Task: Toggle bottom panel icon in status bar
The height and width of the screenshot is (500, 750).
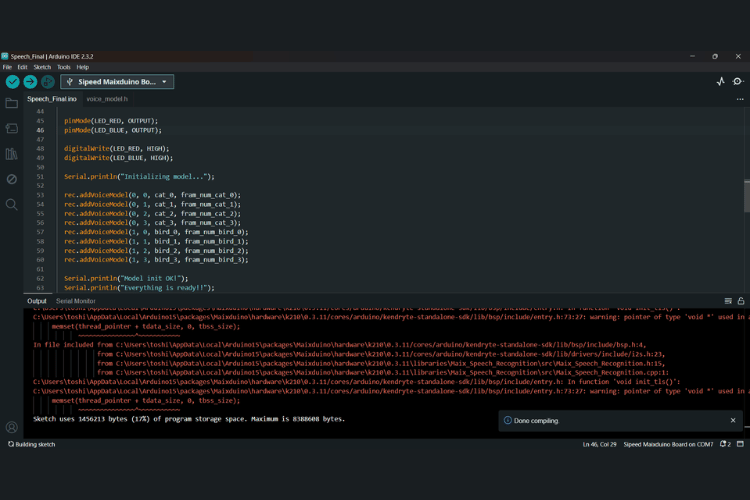Action: (x=740, y=444)
